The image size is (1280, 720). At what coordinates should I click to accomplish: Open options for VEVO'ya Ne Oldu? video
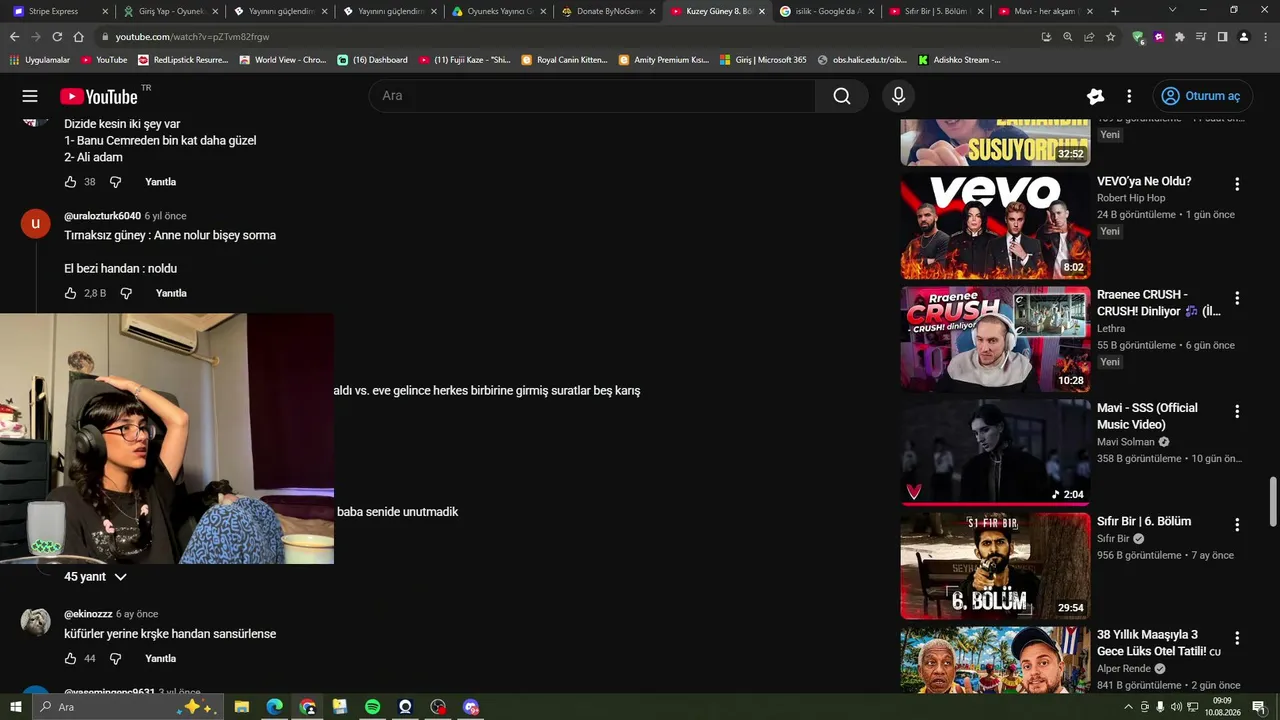[1237, 184]
